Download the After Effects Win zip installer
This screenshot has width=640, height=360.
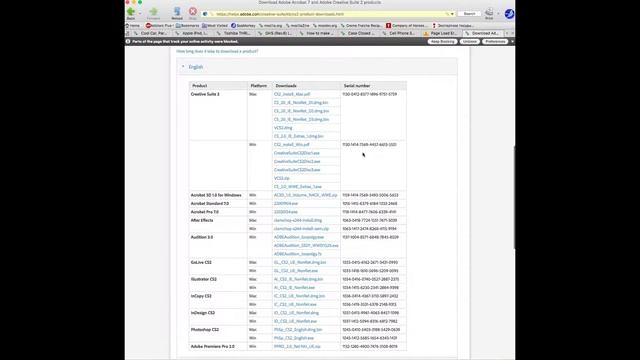301,229
